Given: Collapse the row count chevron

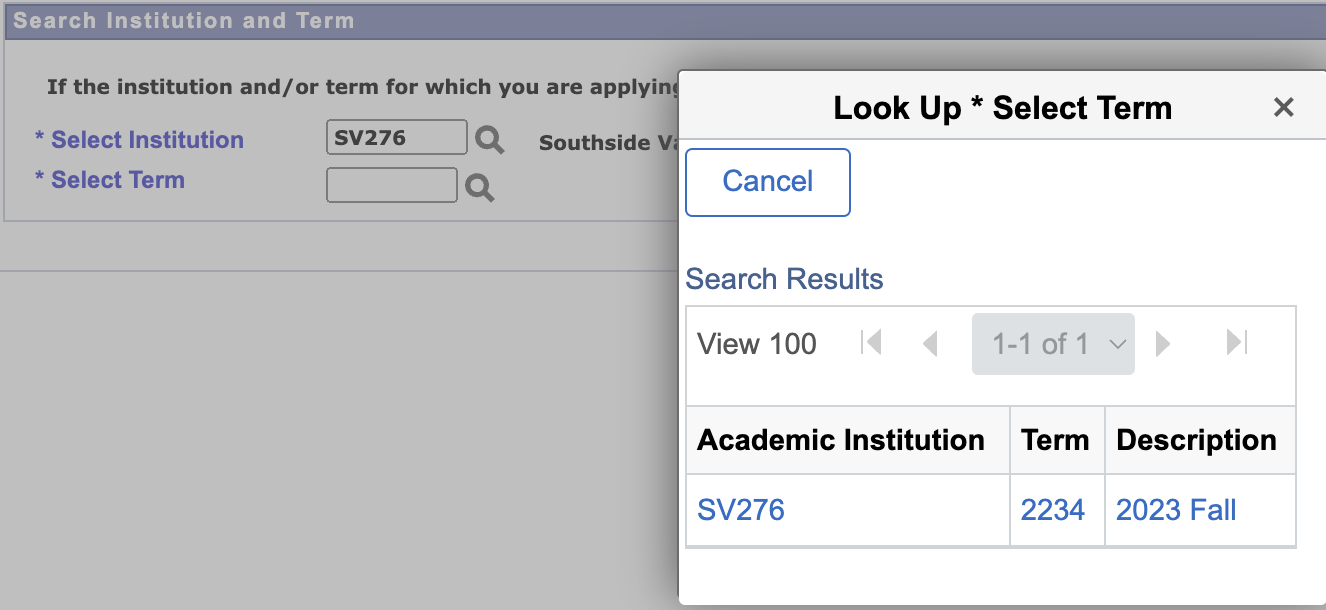Looking at the screenshot, I should click(1120, 344).
